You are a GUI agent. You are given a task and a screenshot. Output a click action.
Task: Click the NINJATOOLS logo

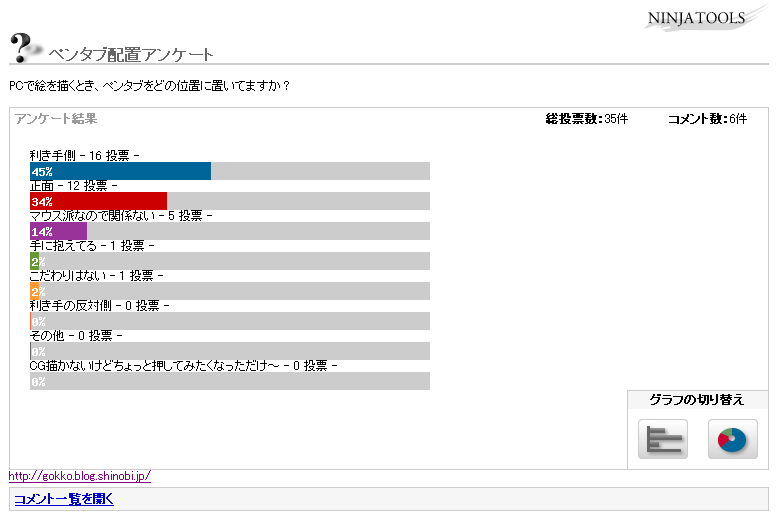tap(711, 18)
